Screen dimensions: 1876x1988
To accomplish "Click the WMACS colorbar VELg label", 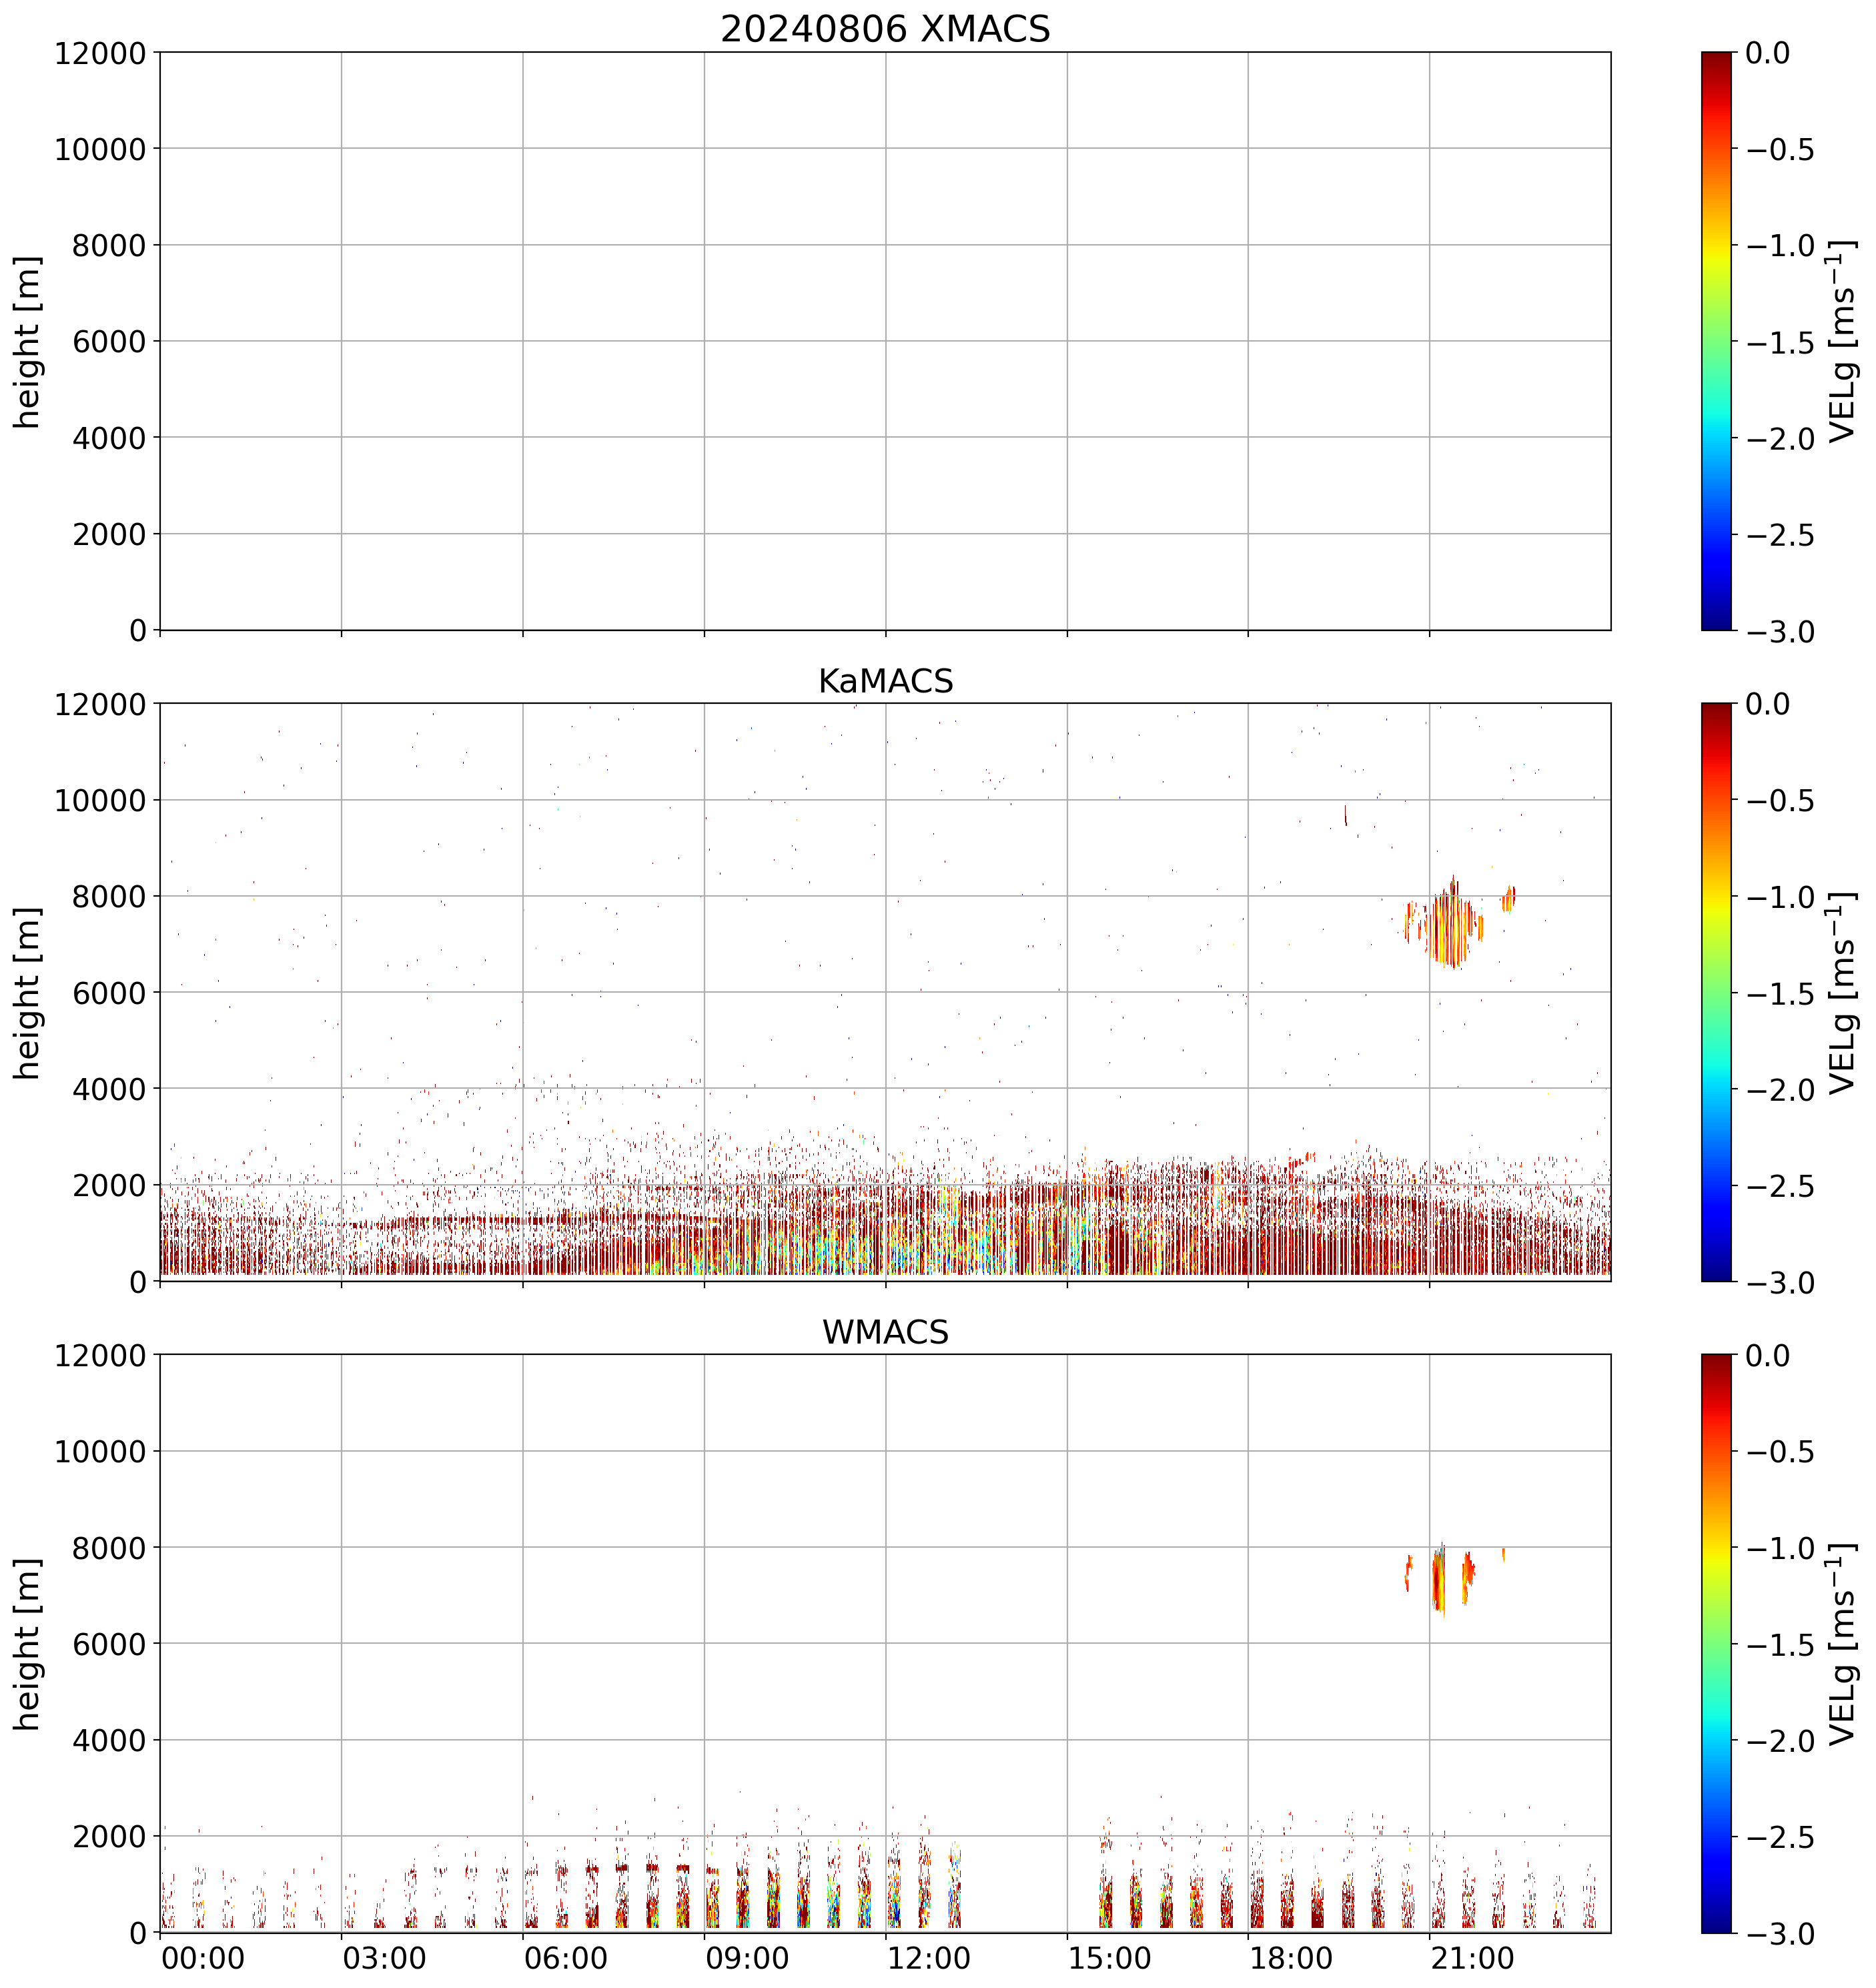I will 1841,1644.
